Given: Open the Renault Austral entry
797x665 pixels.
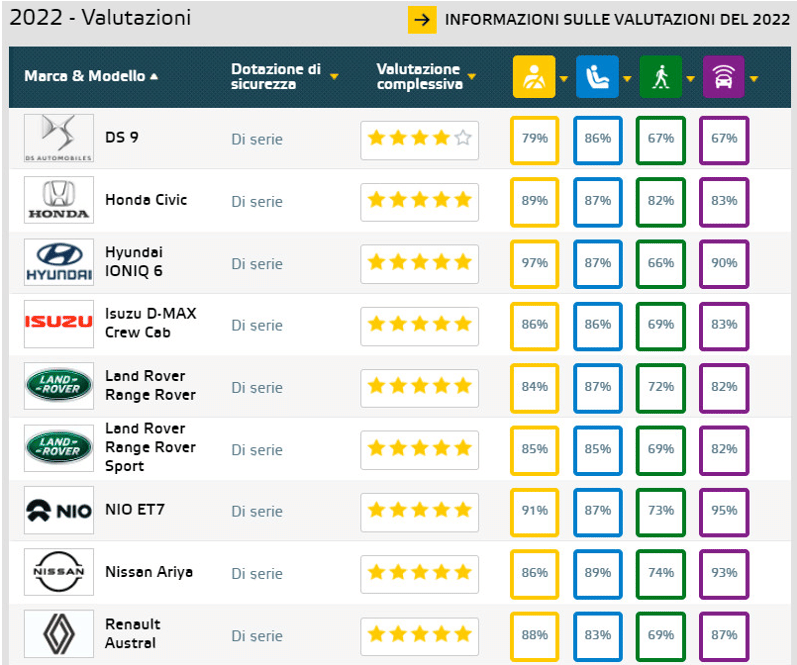Looking at the screenshot, I should point(133,633).
